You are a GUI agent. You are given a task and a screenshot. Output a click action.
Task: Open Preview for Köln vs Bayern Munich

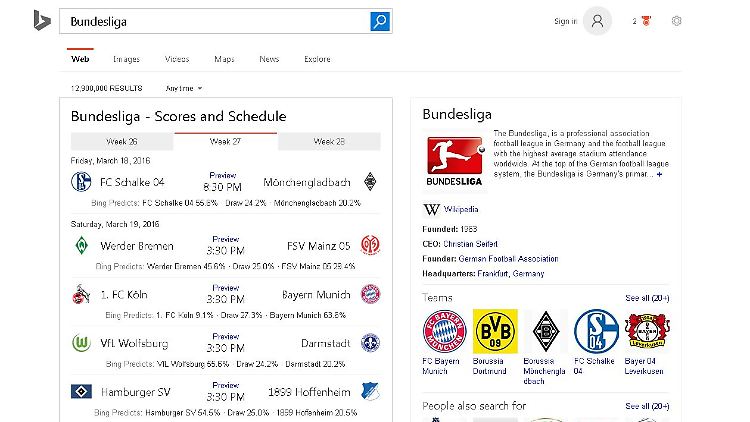226,288
